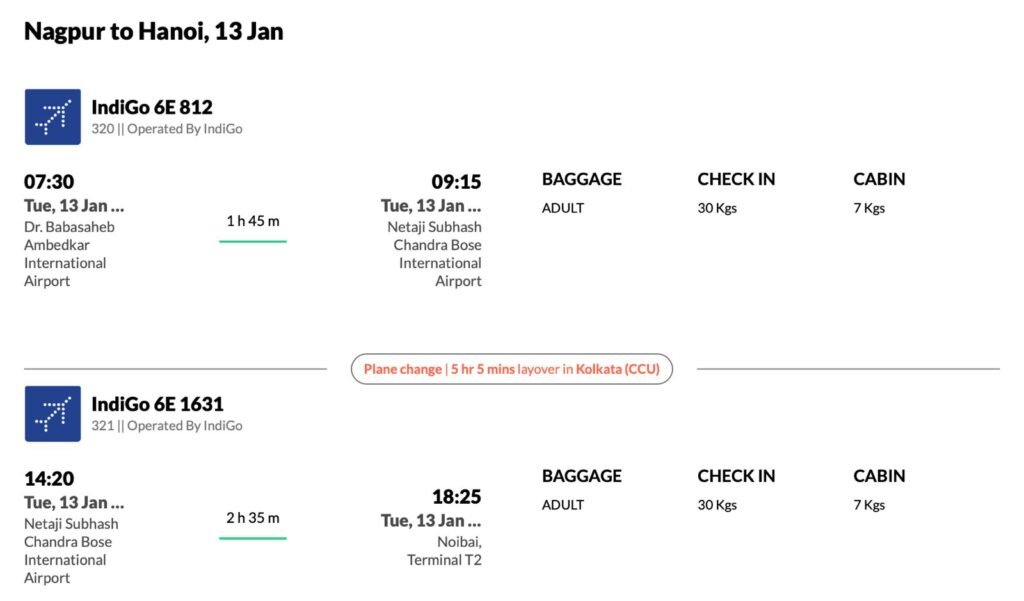Click the Kolkata layover plane change badge
Image resolution: width=1024 pixels, height=601 pixels.
[511, 369]
